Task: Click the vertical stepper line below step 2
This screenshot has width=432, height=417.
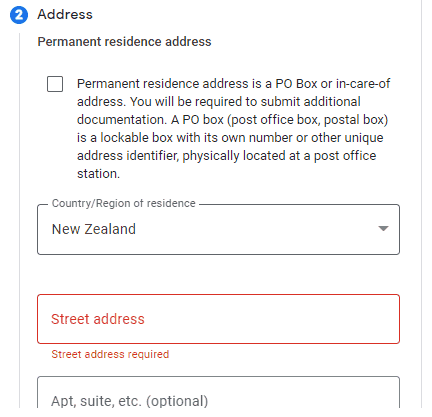Action: (19, 220)
